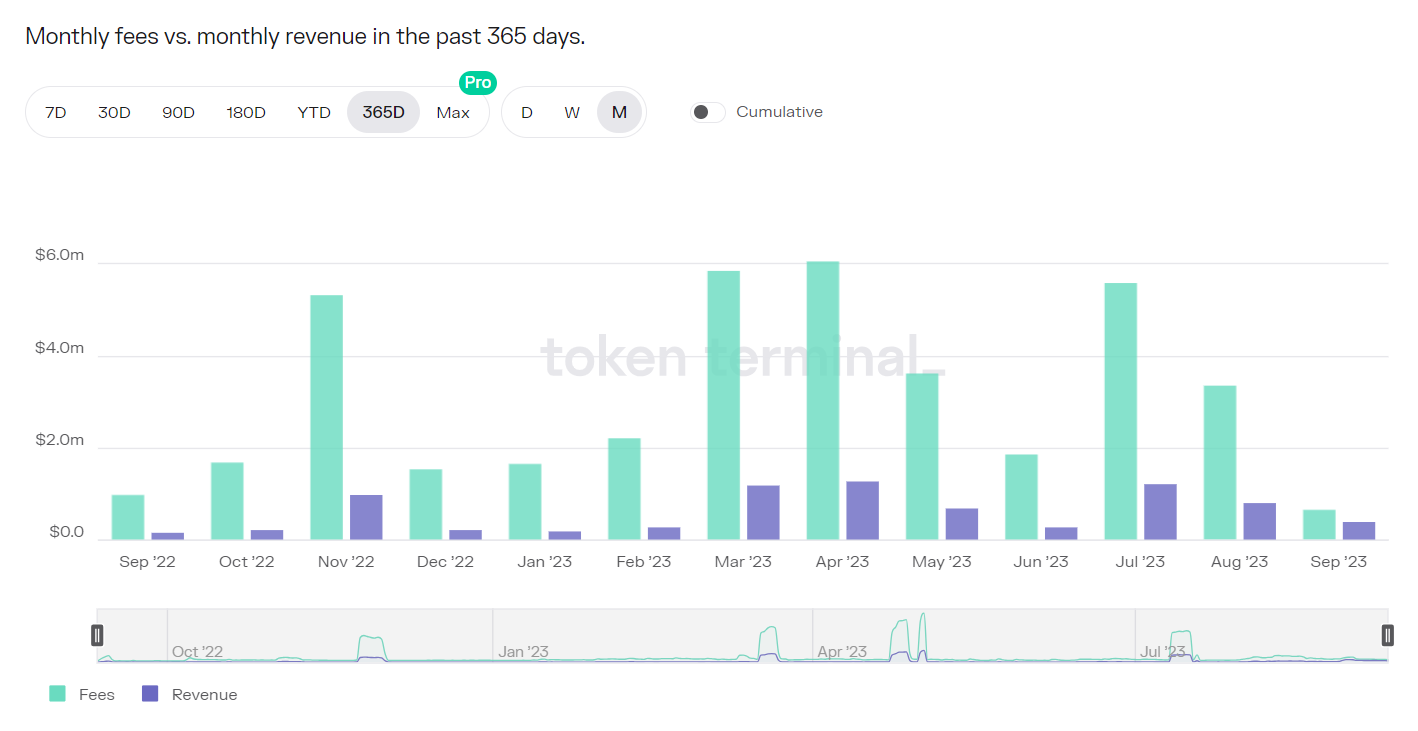1418x731 pixels.
Task: Click the right range slider handle
Action: click(1388, 635)
